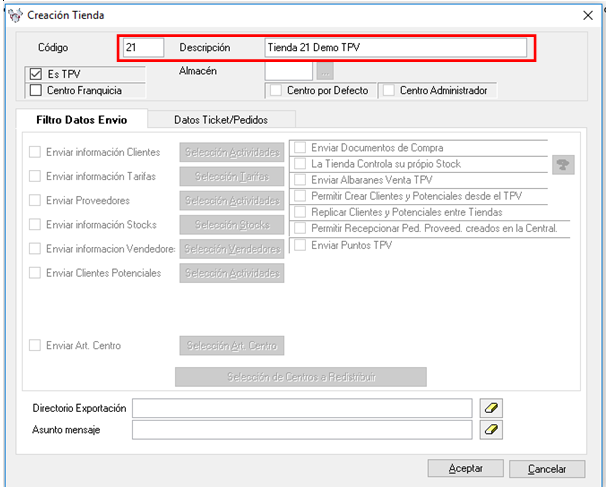Click the eraser icon beside Directorio Exportación

492,408
